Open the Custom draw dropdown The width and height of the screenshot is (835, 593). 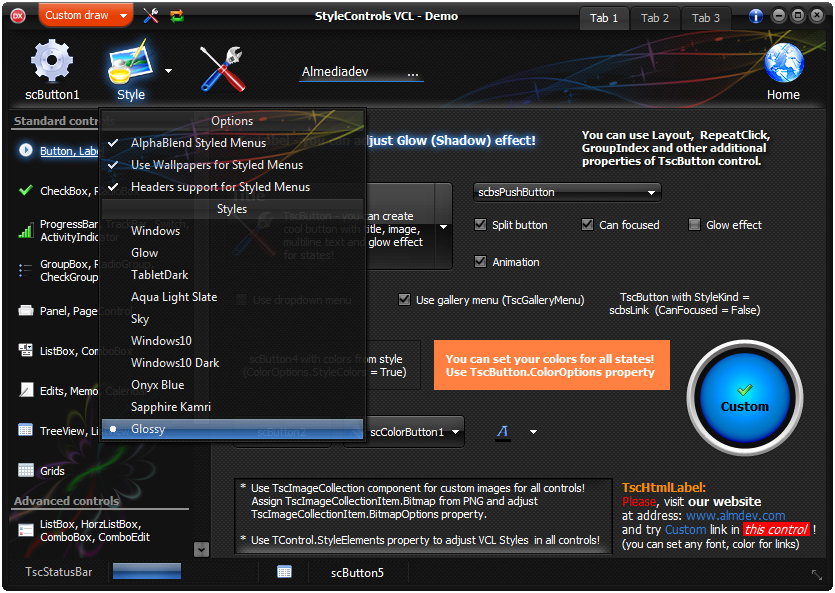click(86, 15)
